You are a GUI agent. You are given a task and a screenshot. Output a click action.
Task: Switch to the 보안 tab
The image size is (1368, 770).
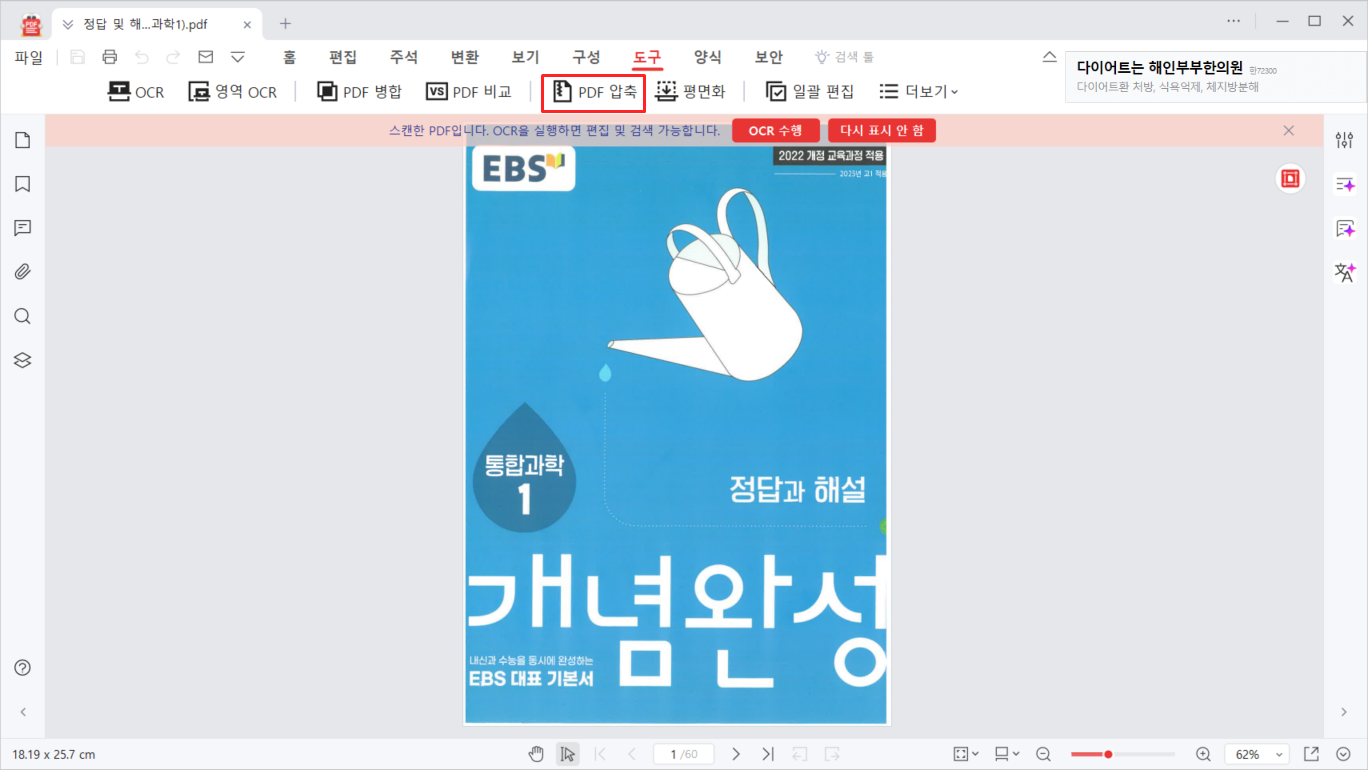point(769,57)
